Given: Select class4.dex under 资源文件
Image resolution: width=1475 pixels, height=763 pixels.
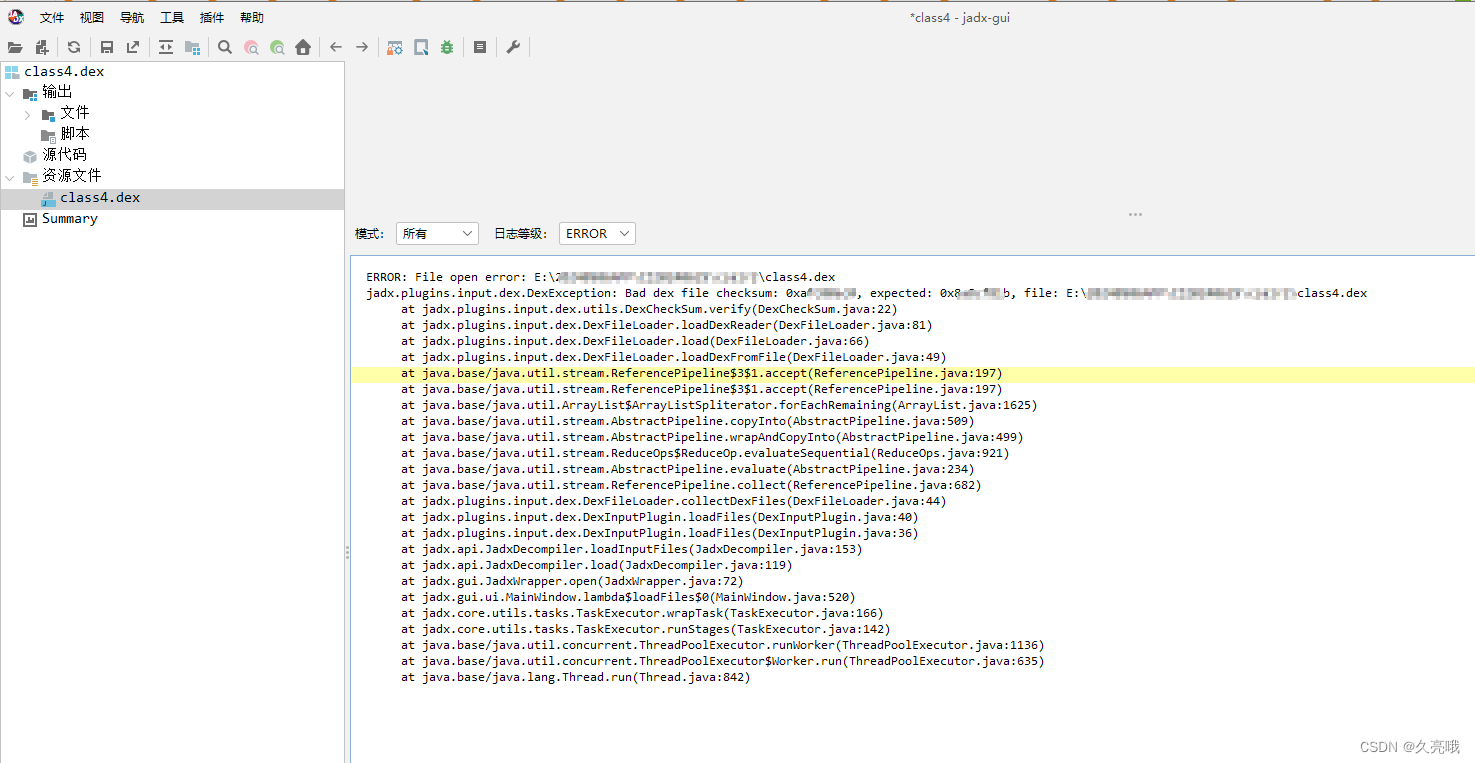Looking at the screenshot, I should coord(100,198).
